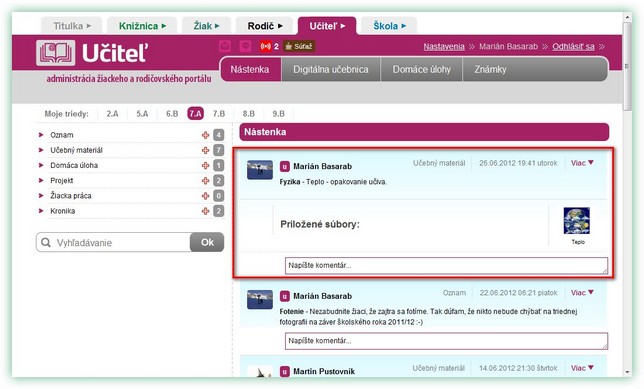Click the red broadcast notifications icon
This screenshot has width=644, height=389.
click(266, 46)
